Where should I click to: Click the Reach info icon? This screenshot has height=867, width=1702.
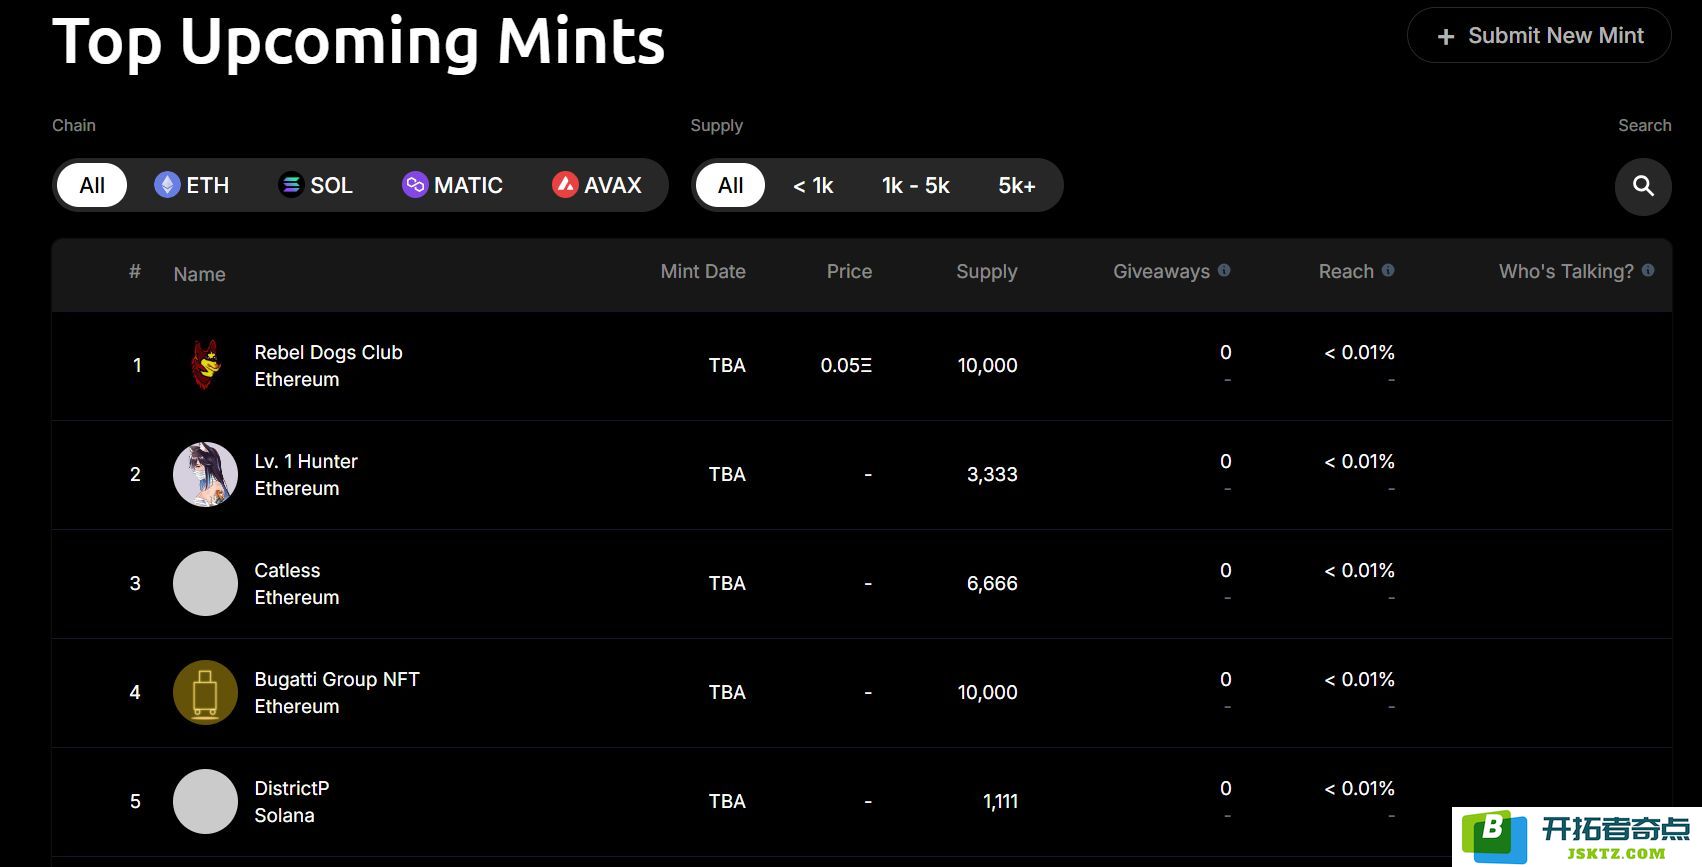[x=1388, y=270]
